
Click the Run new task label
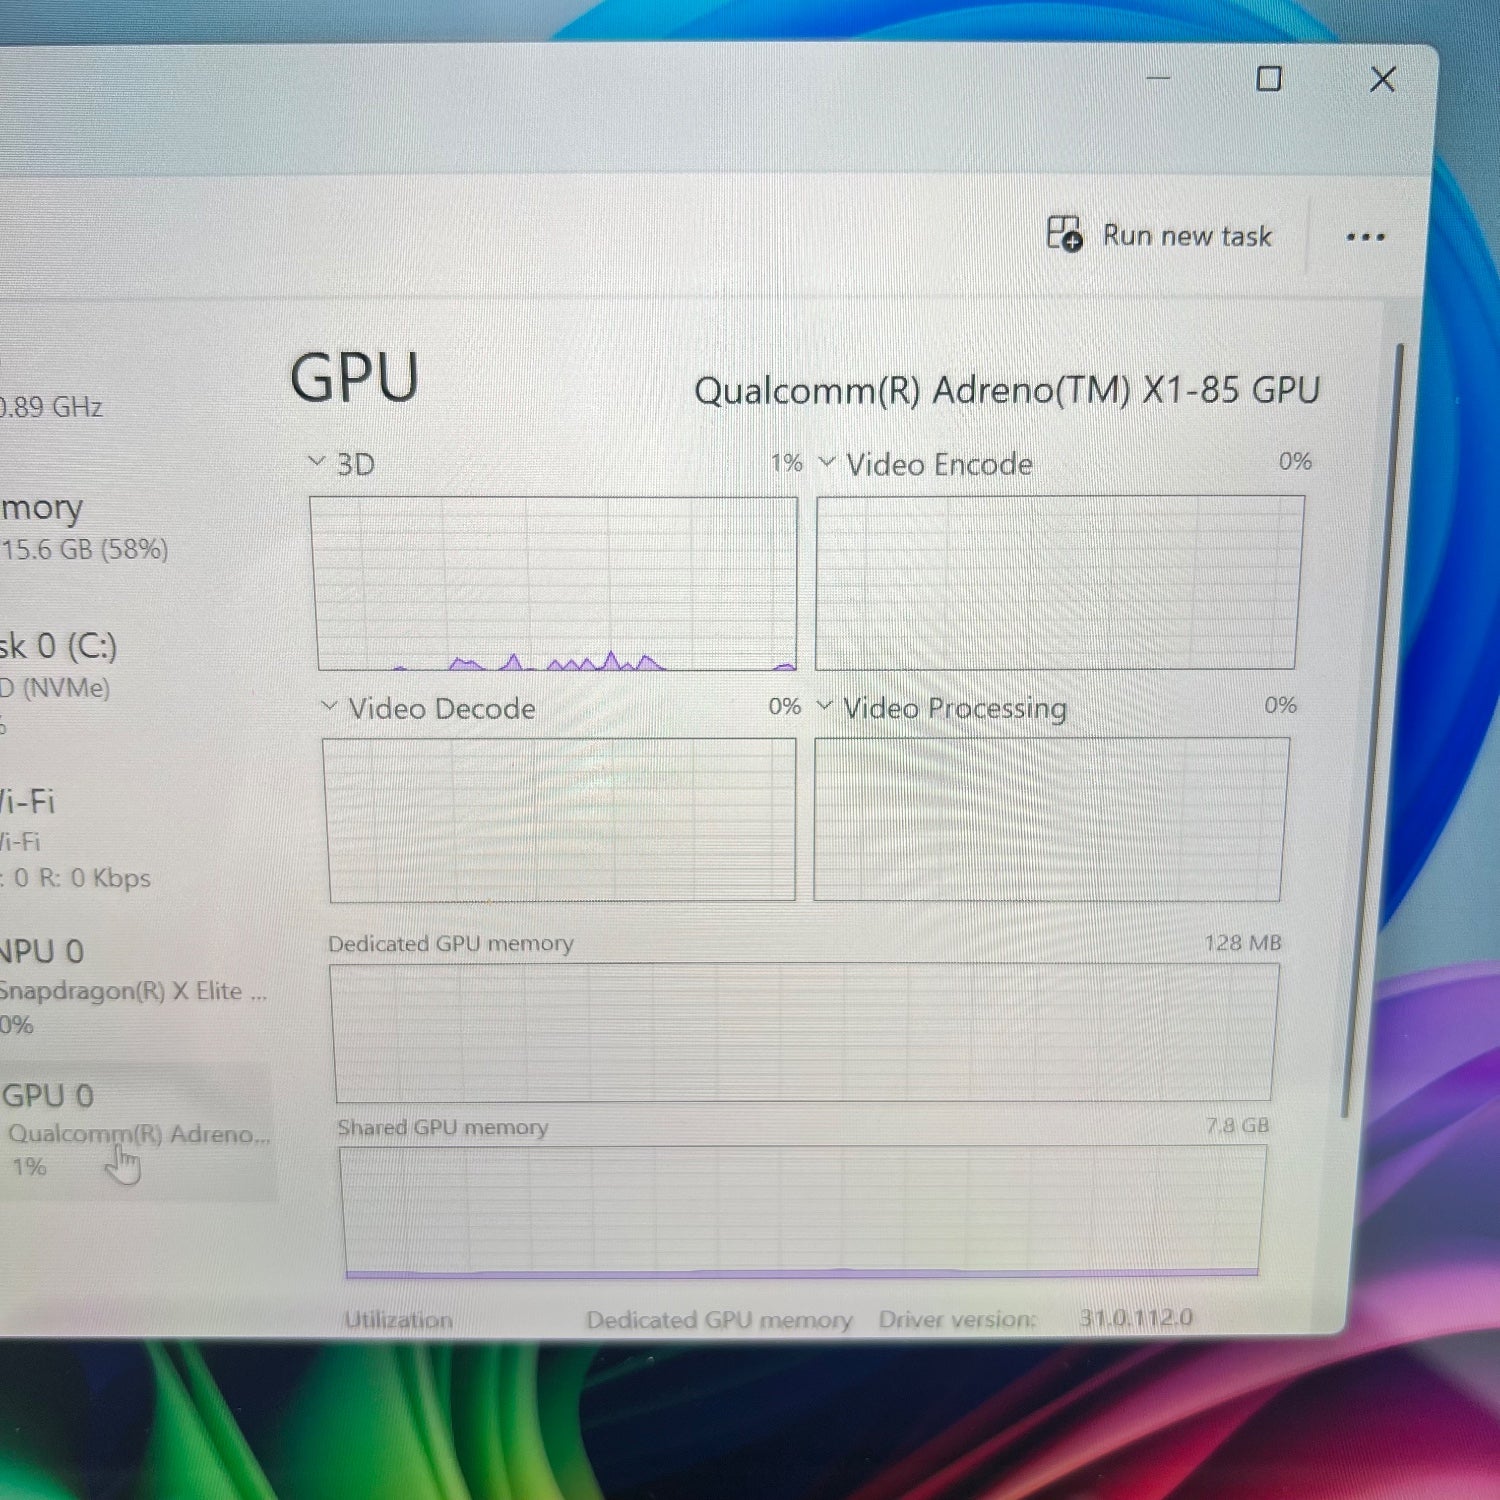(x=1187, y=236)
